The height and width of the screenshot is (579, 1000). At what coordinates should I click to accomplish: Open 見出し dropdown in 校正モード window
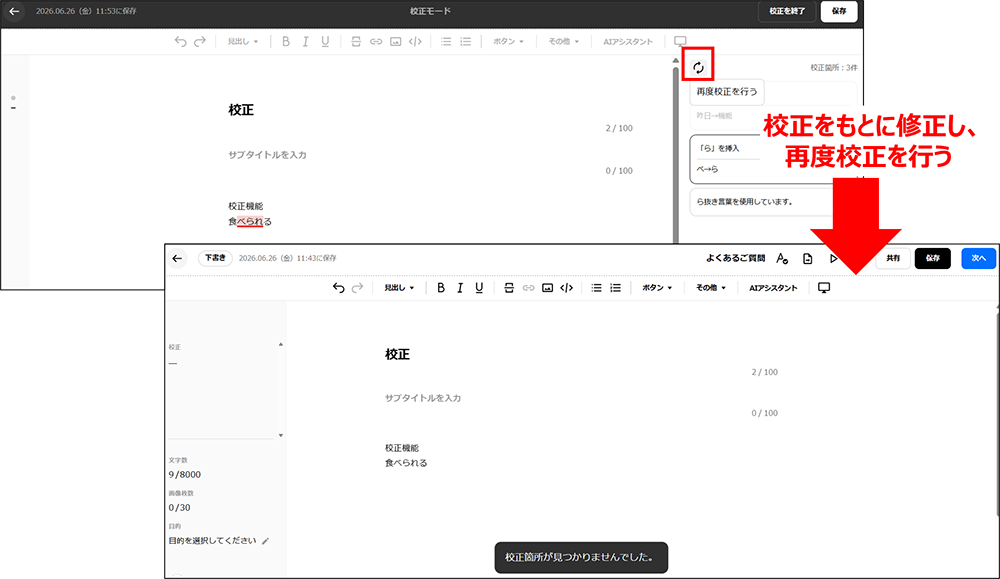tap(243, 41)
